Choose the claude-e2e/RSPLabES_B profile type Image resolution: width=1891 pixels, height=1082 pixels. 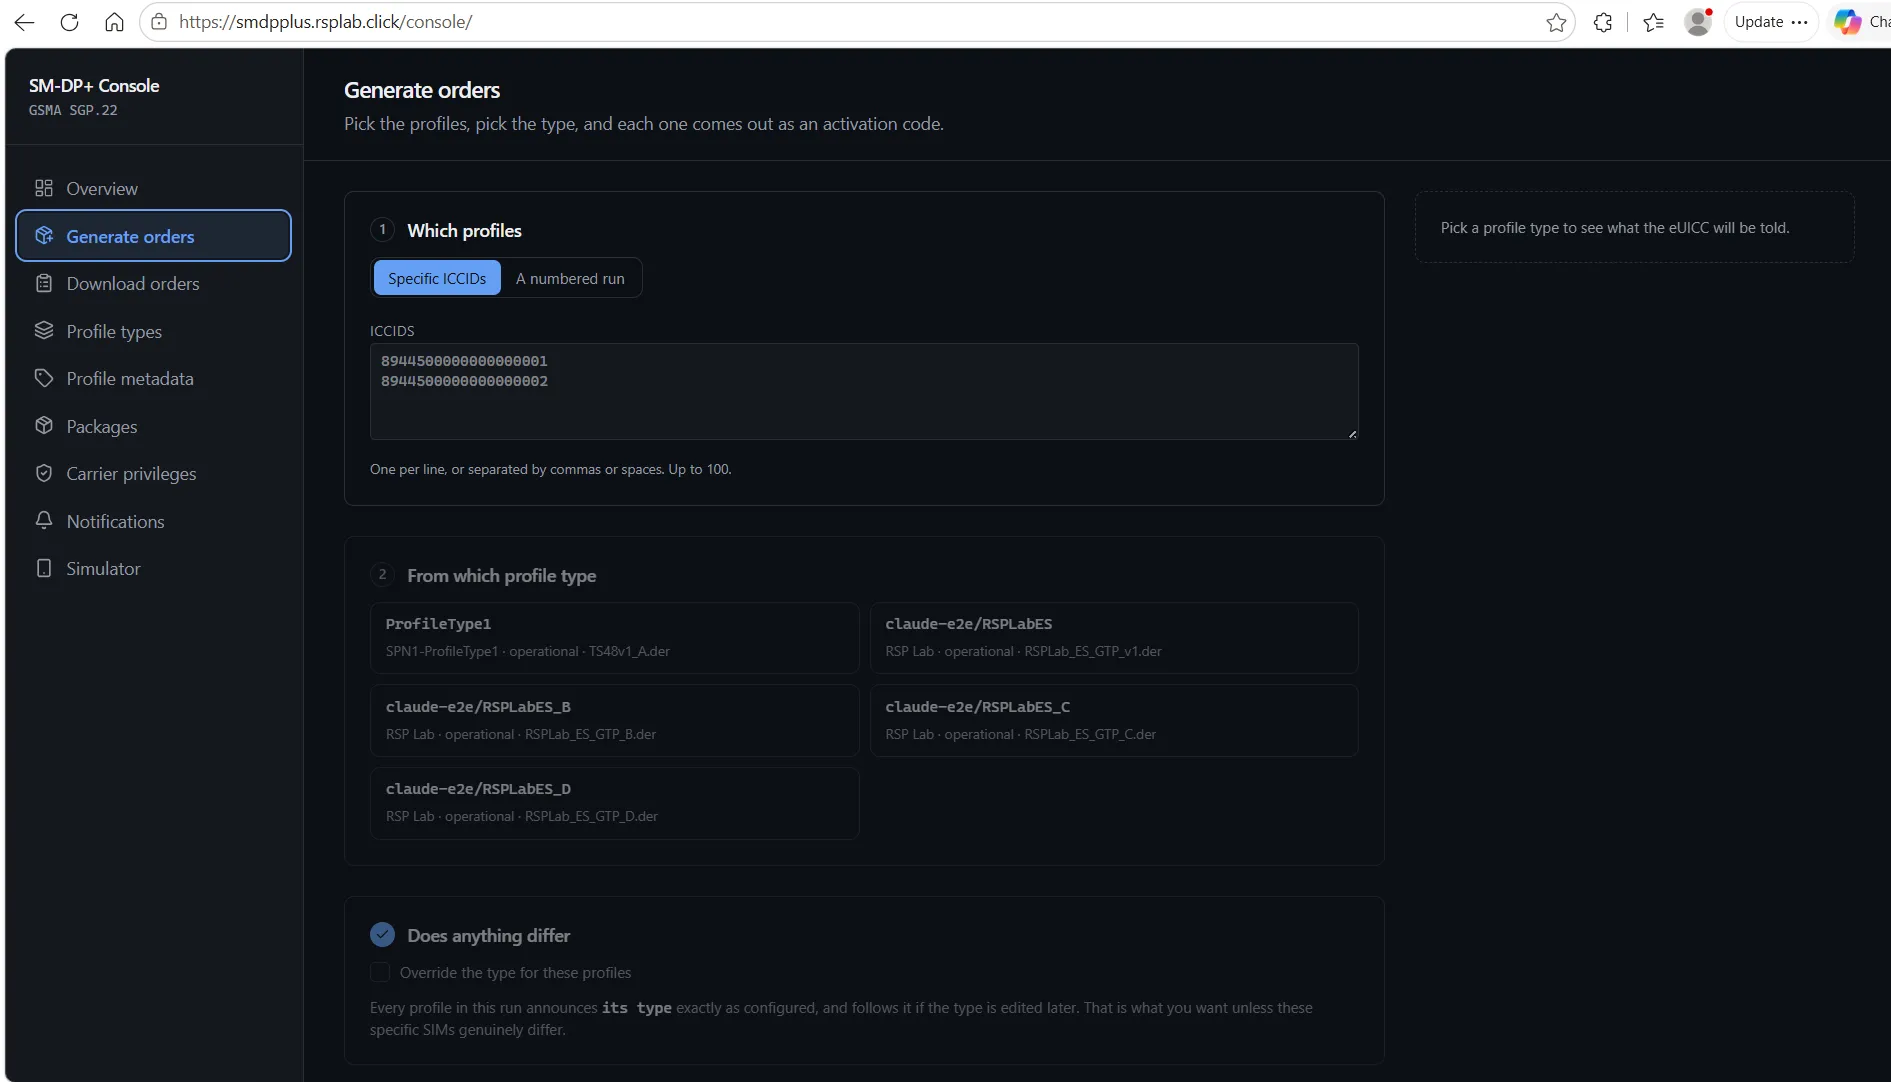coord(614,720)
